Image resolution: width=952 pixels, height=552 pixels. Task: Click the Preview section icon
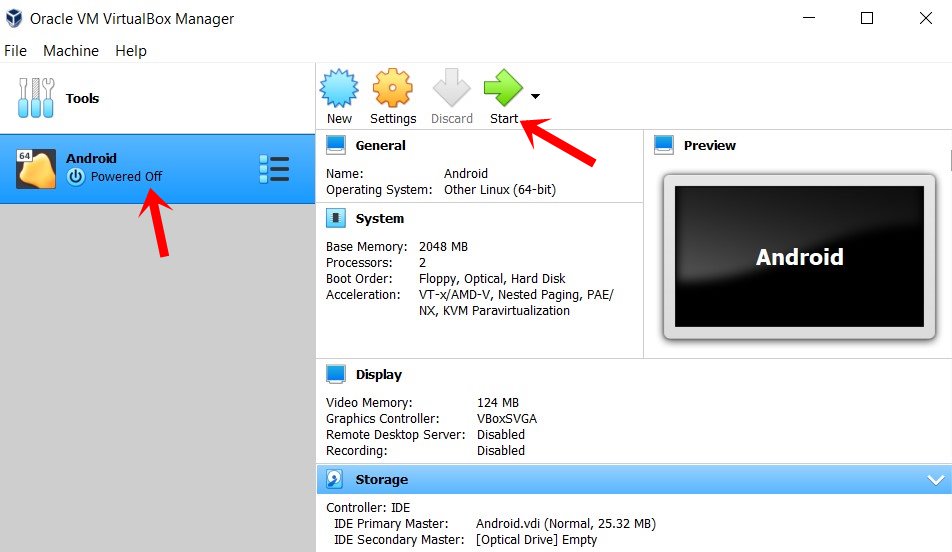[664, 145]
